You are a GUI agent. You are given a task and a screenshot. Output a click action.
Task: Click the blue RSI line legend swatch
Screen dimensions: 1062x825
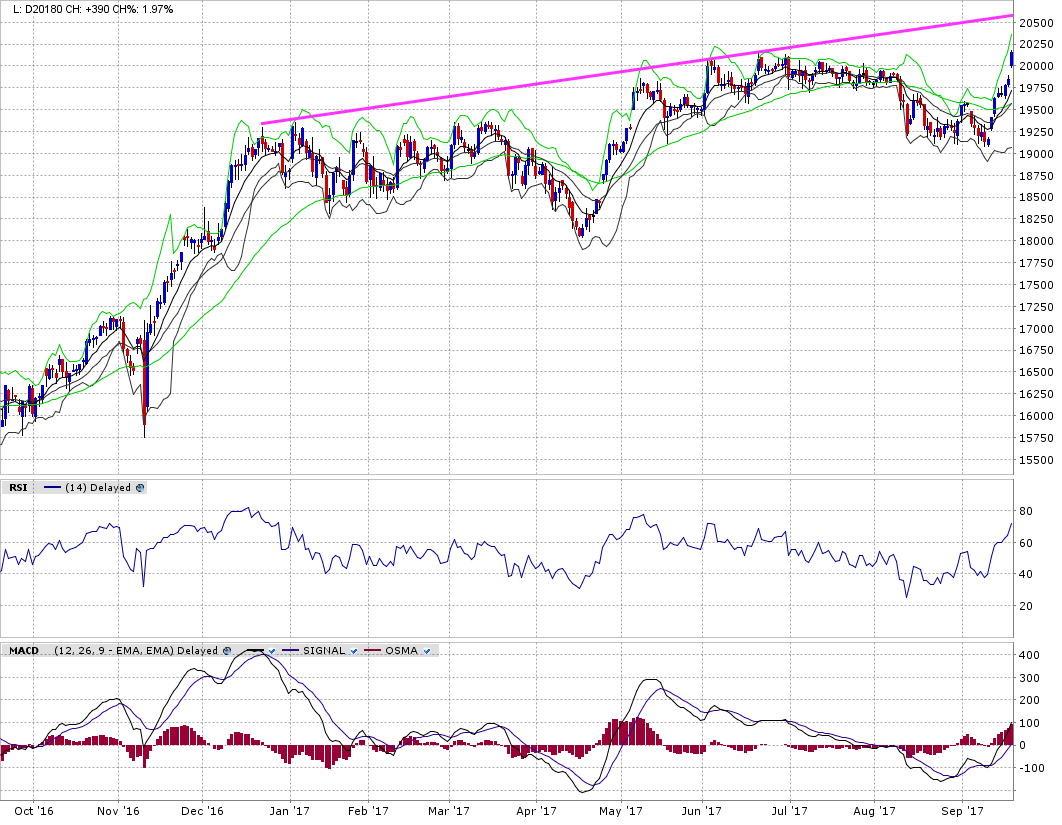click(51, 488)
